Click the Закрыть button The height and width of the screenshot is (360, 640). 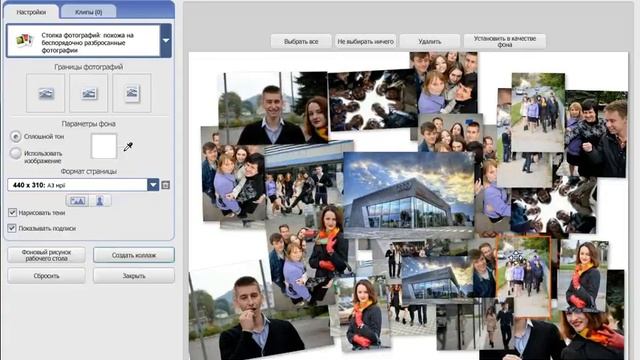tap(134, 276)
